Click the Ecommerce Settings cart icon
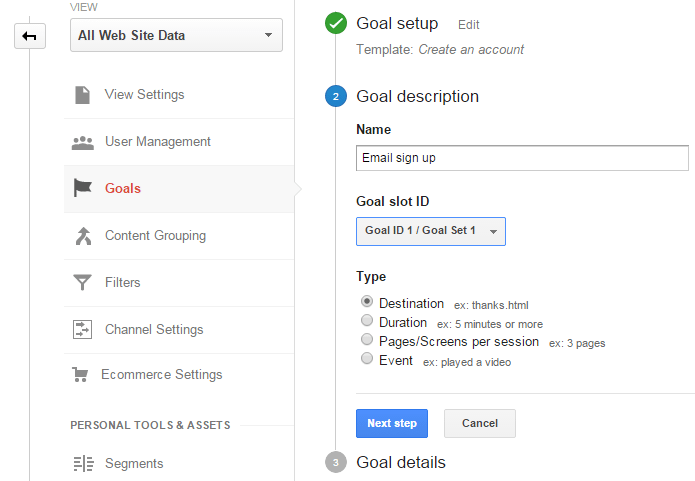Screen dimensions: 695x481 click(80, 375)
